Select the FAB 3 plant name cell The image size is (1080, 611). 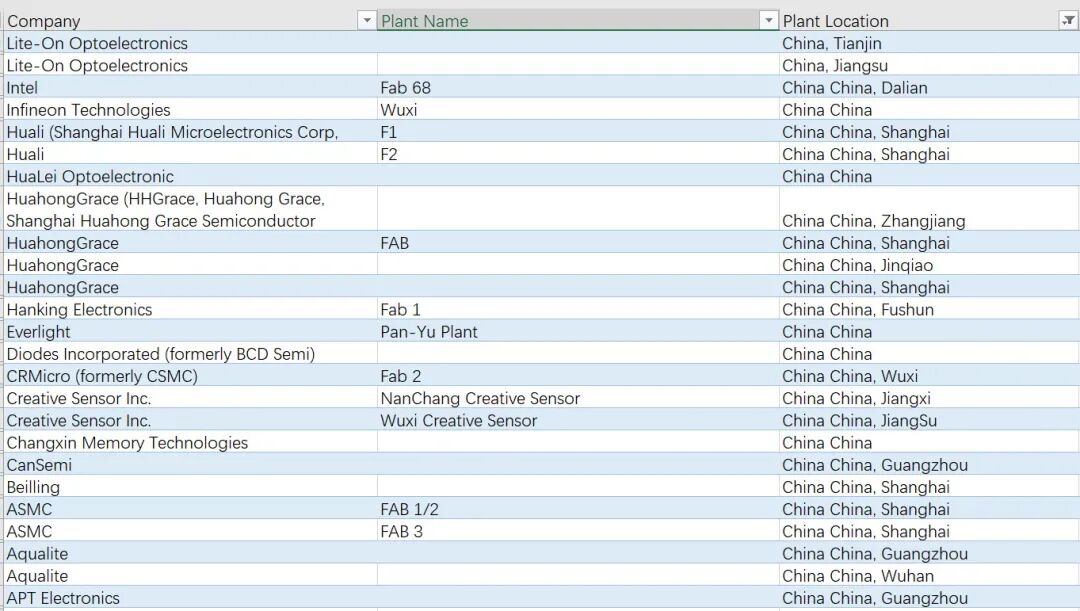click(x=579, y=531)
